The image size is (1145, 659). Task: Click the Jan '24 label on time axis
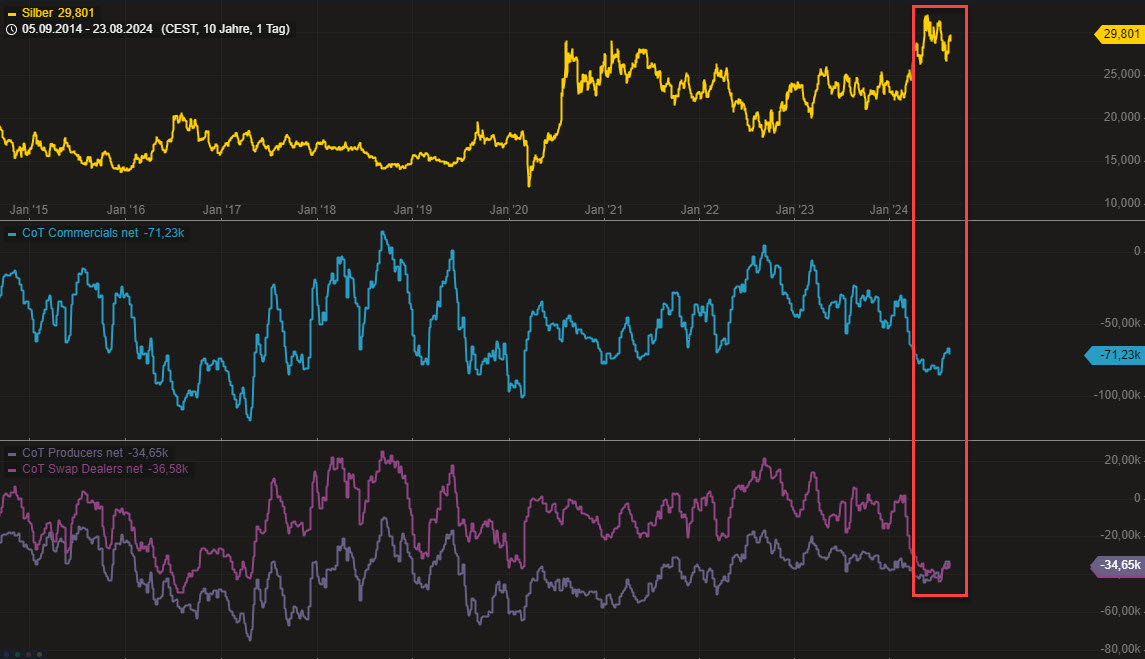click(888, 210)
